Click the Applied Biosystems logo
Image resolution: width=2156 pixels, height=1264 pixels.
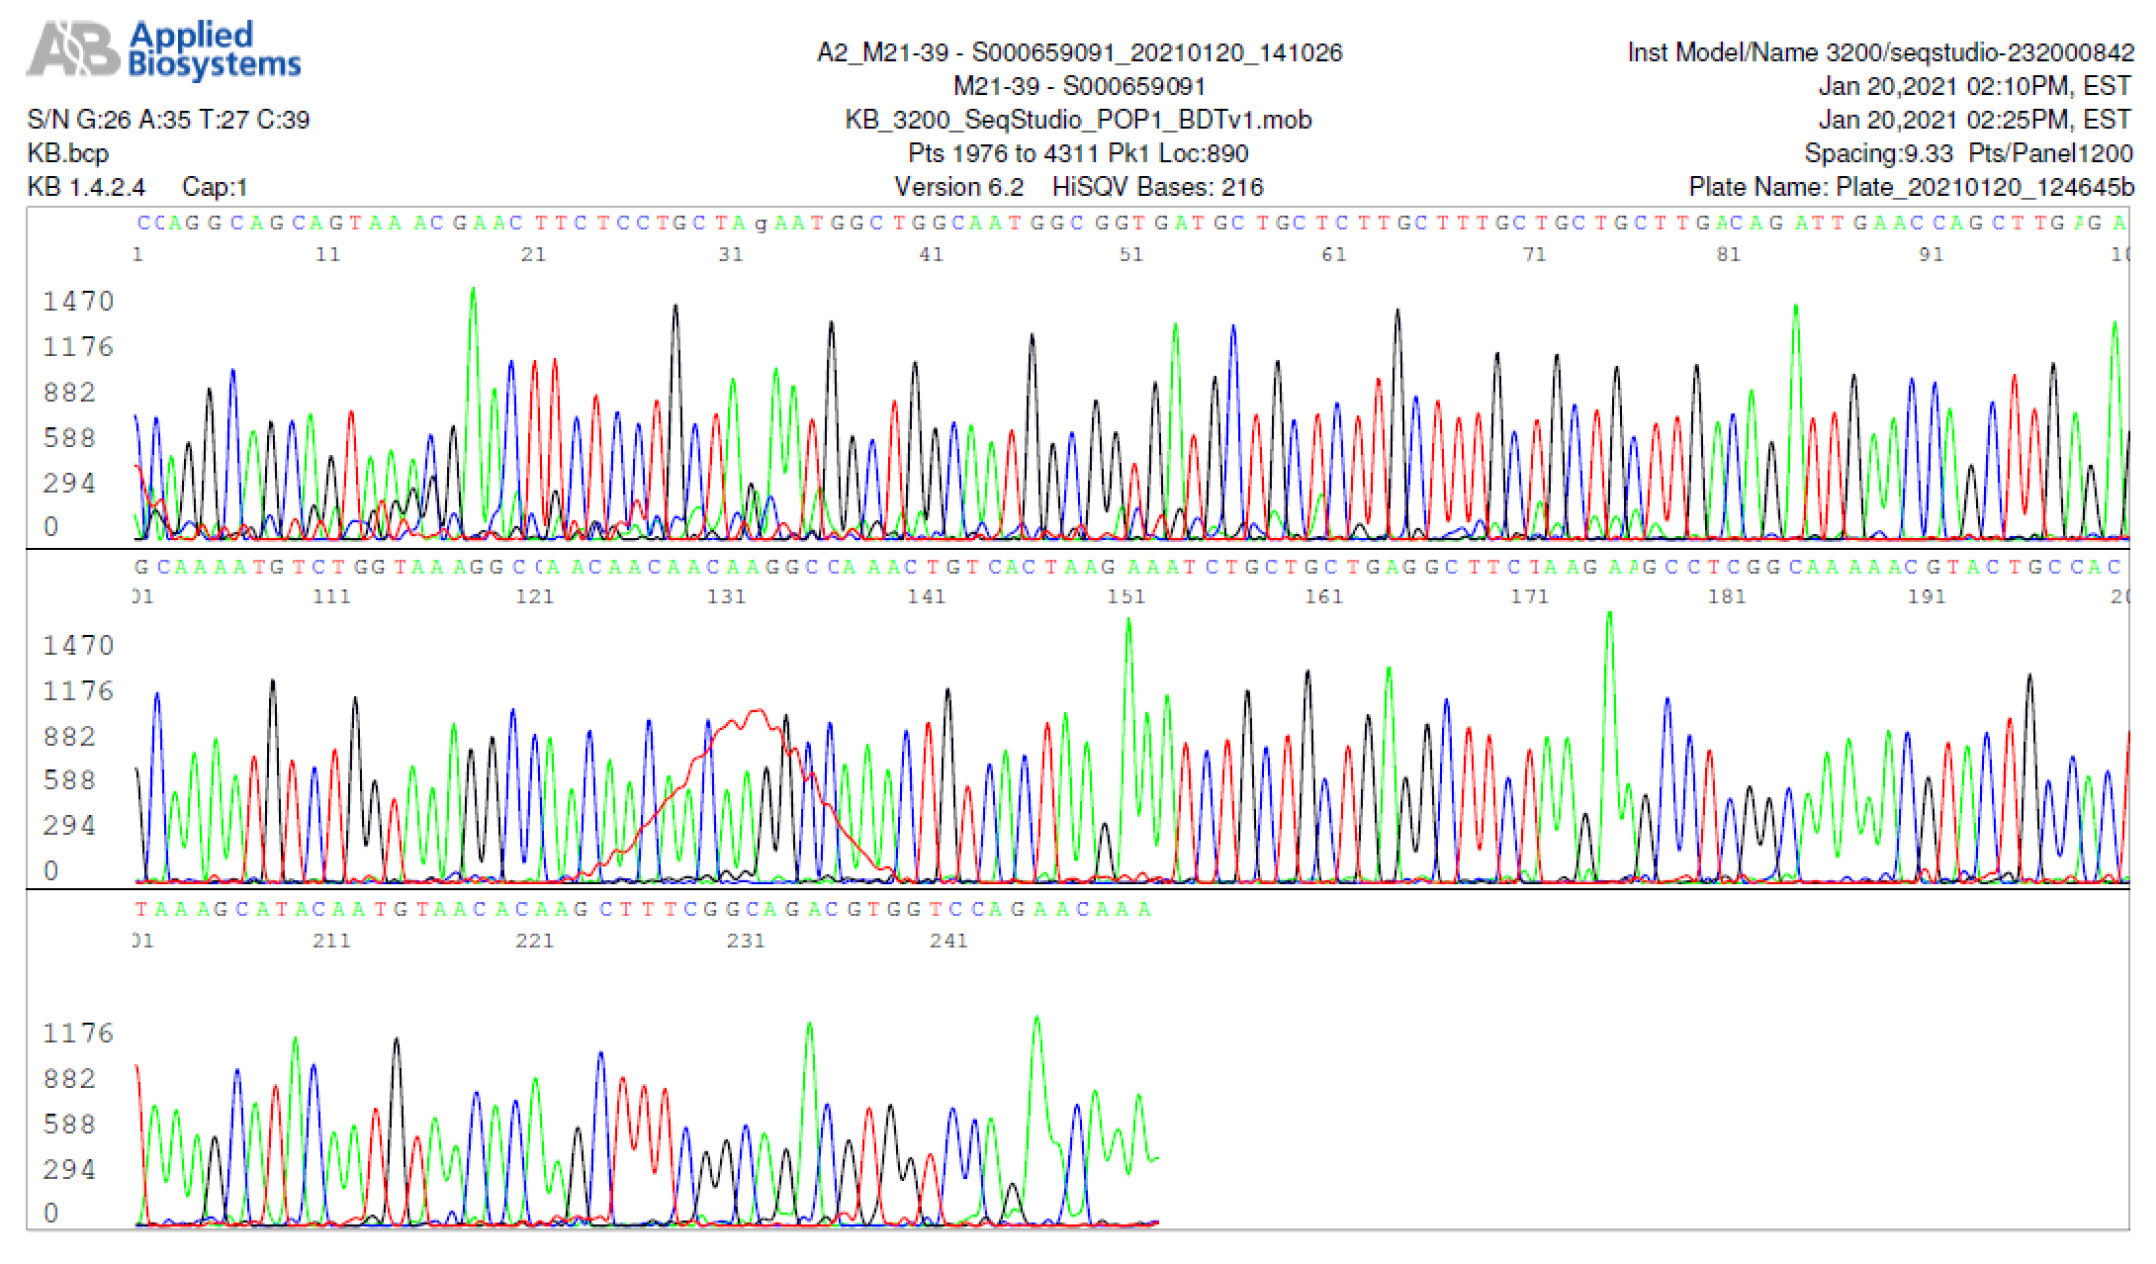(x=164, y=49)
